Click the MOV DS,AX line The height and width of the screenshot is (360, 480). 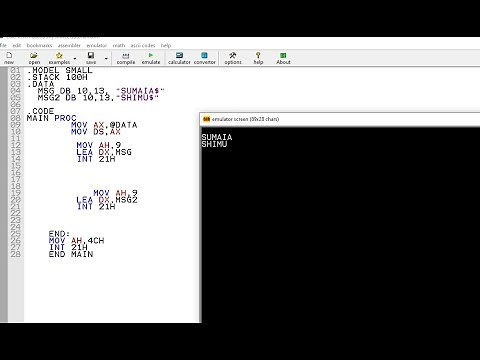click(x=96, y=132)
